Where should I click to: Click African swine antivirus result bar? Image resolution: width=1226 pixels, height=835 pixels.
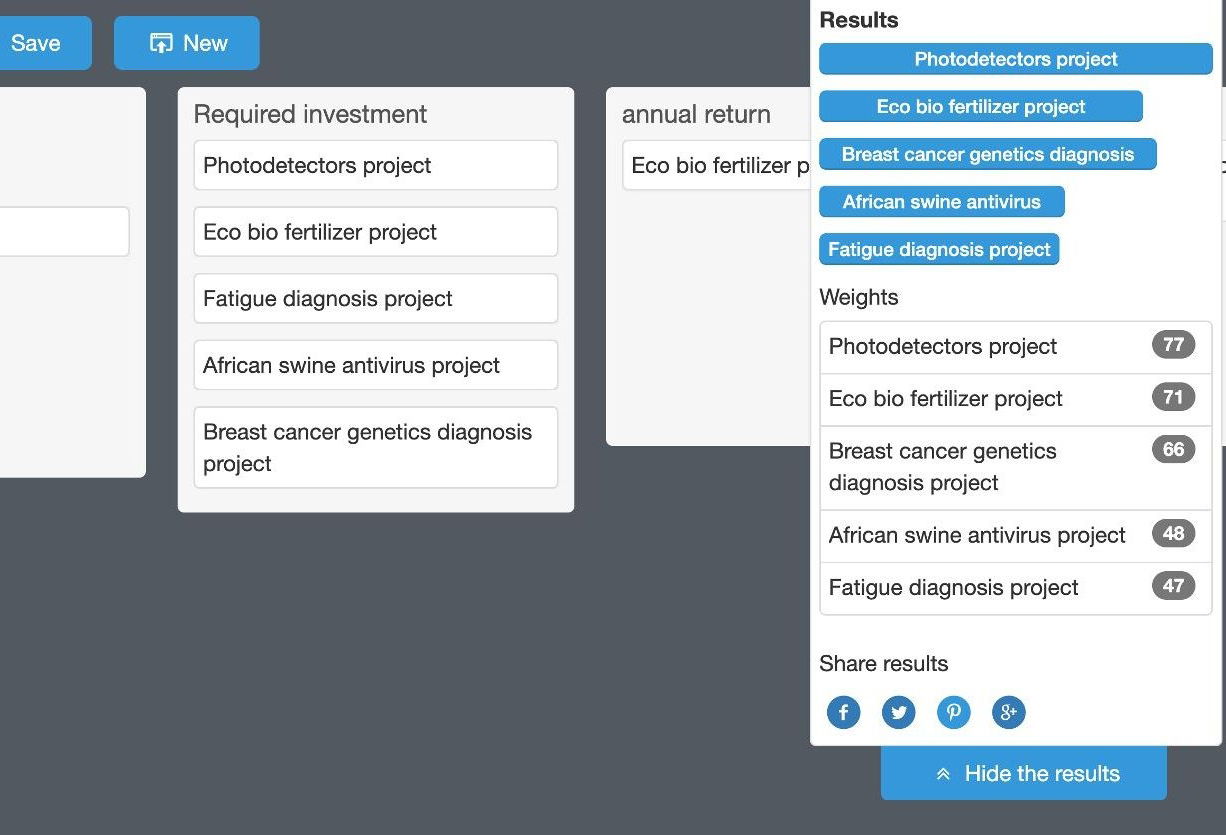[x=941, y=202]
